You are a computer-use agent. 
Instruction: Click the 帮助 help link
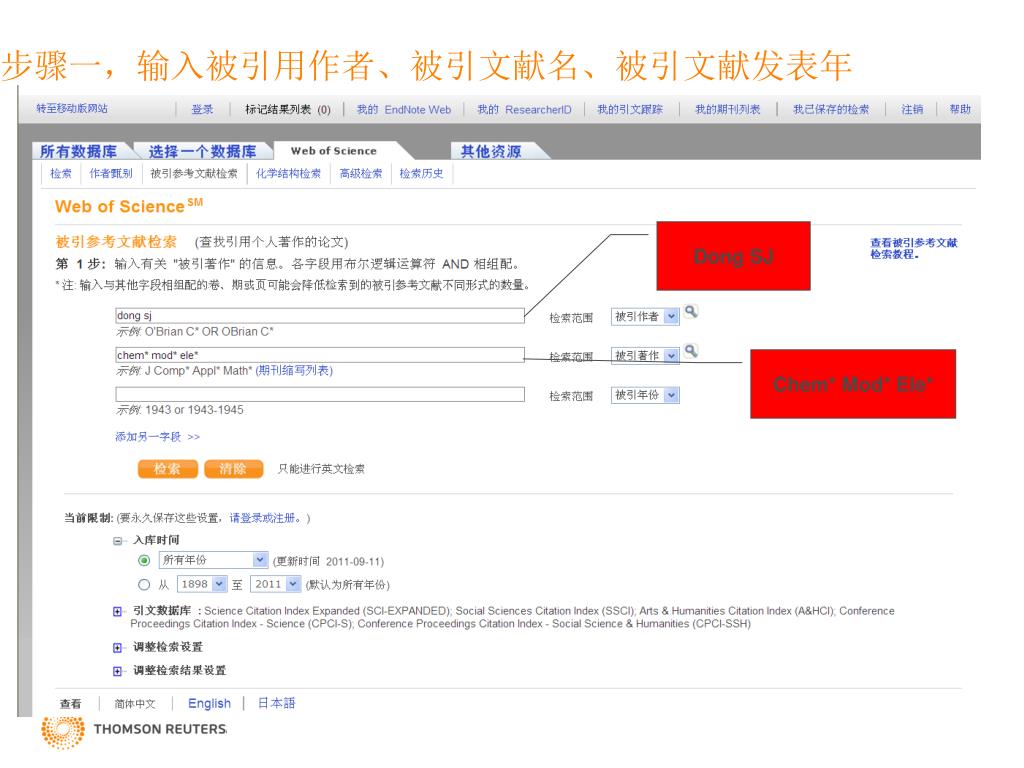point(960,110)
